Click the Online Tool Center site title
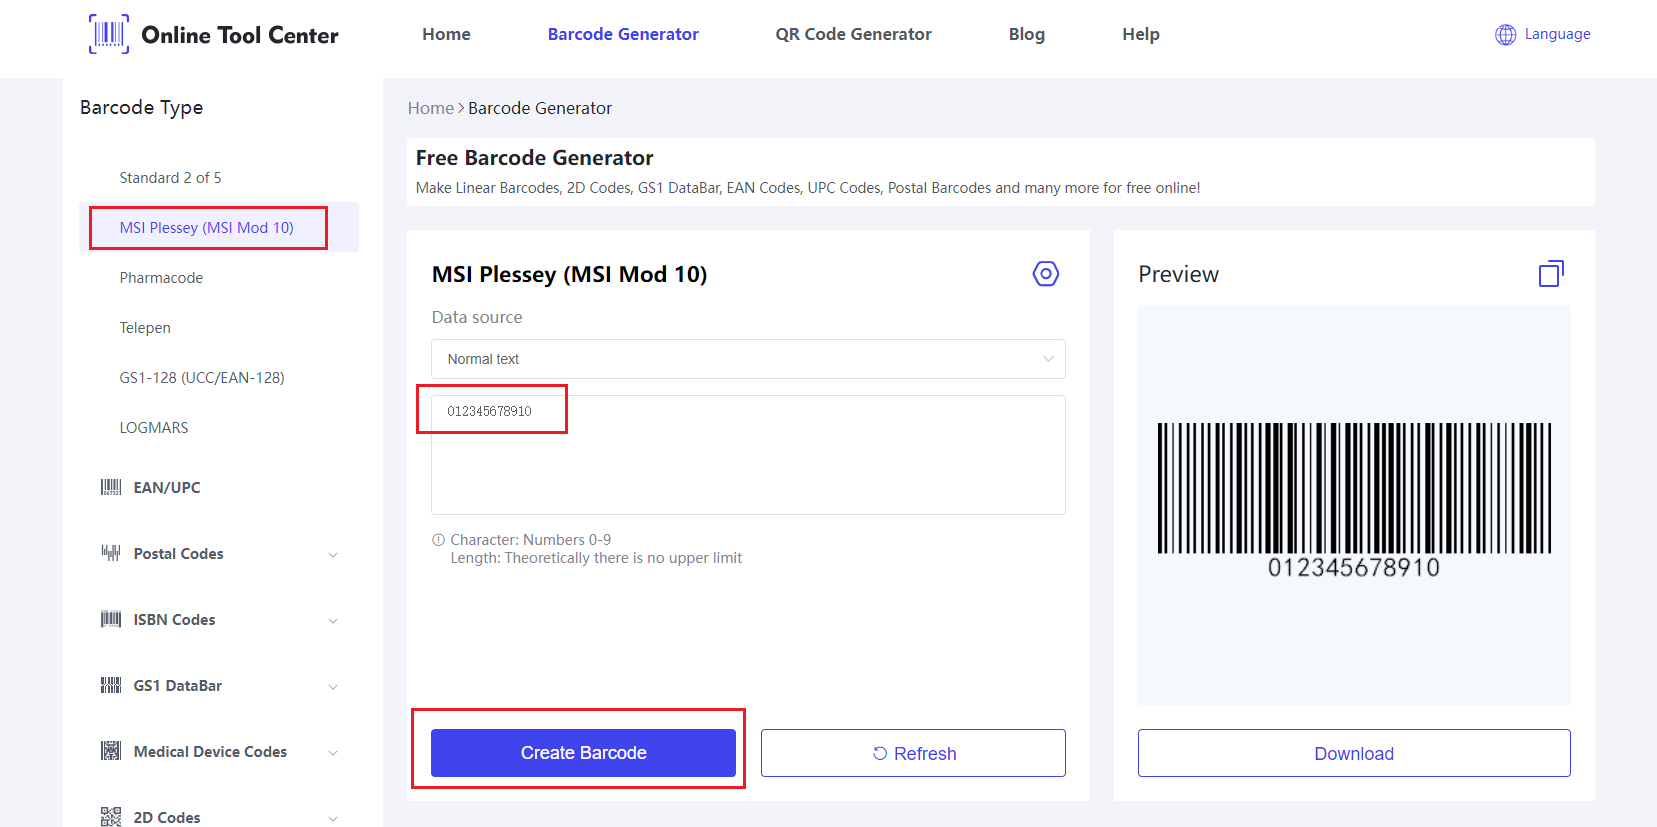 point(240,35)
